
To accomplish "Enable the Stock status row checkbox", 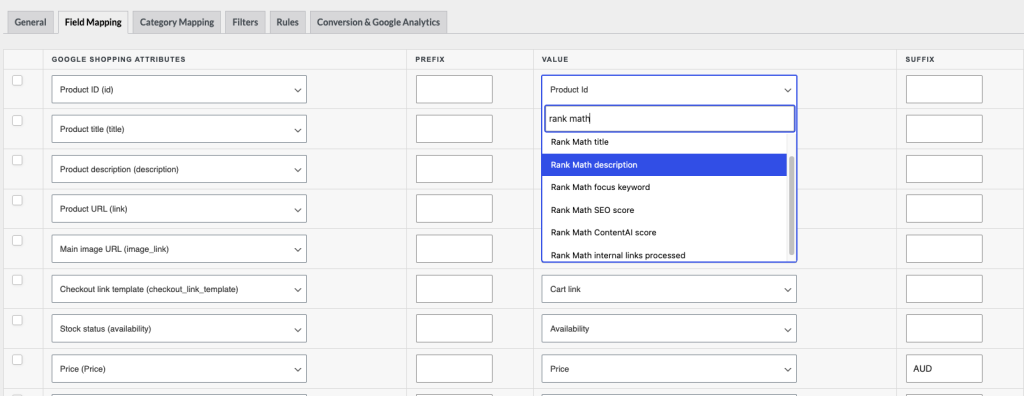I will point(18,320).
